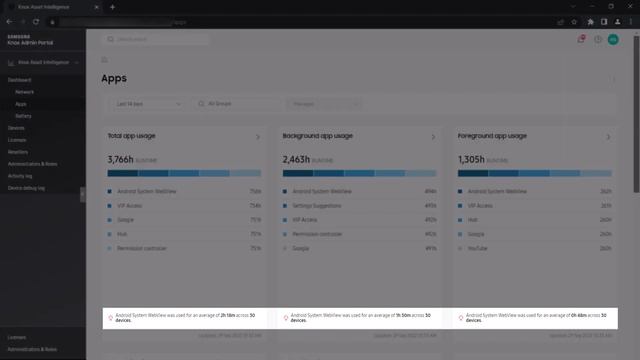Image resolution: width=640 pixels, height=360 pixels.
Task: Click the 2,463h background usage value
Action: point(296,159)
